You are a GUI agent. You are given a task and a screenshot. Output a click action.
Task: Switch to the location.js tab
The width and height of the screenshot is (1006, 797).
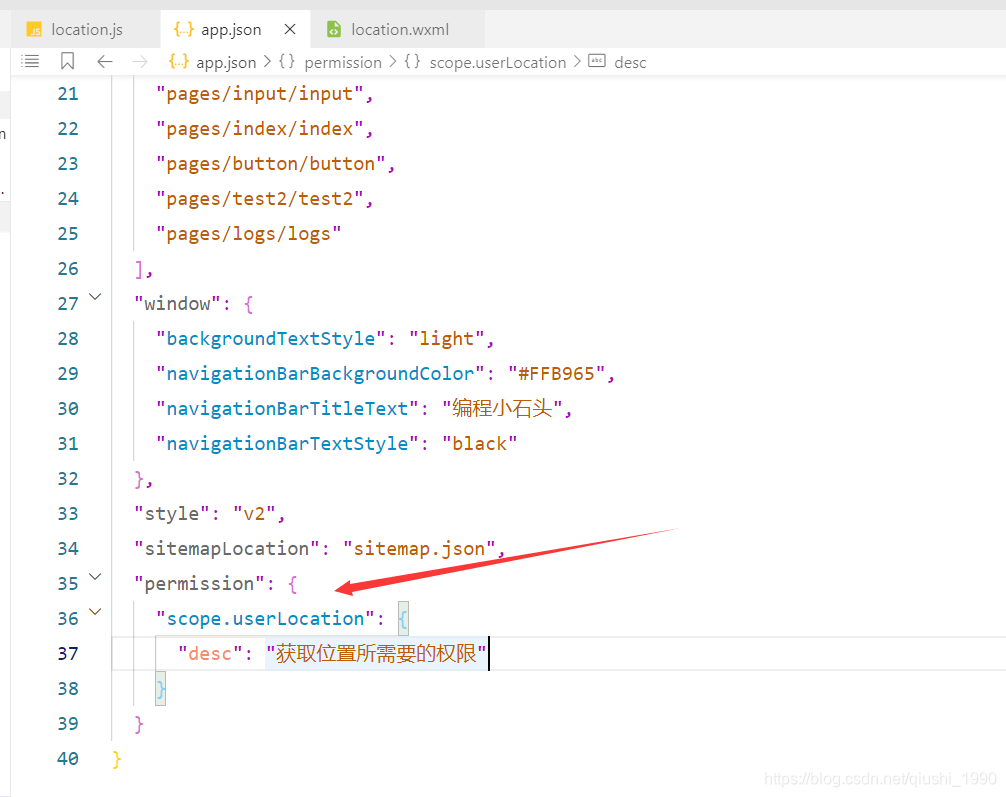[86, 30]
